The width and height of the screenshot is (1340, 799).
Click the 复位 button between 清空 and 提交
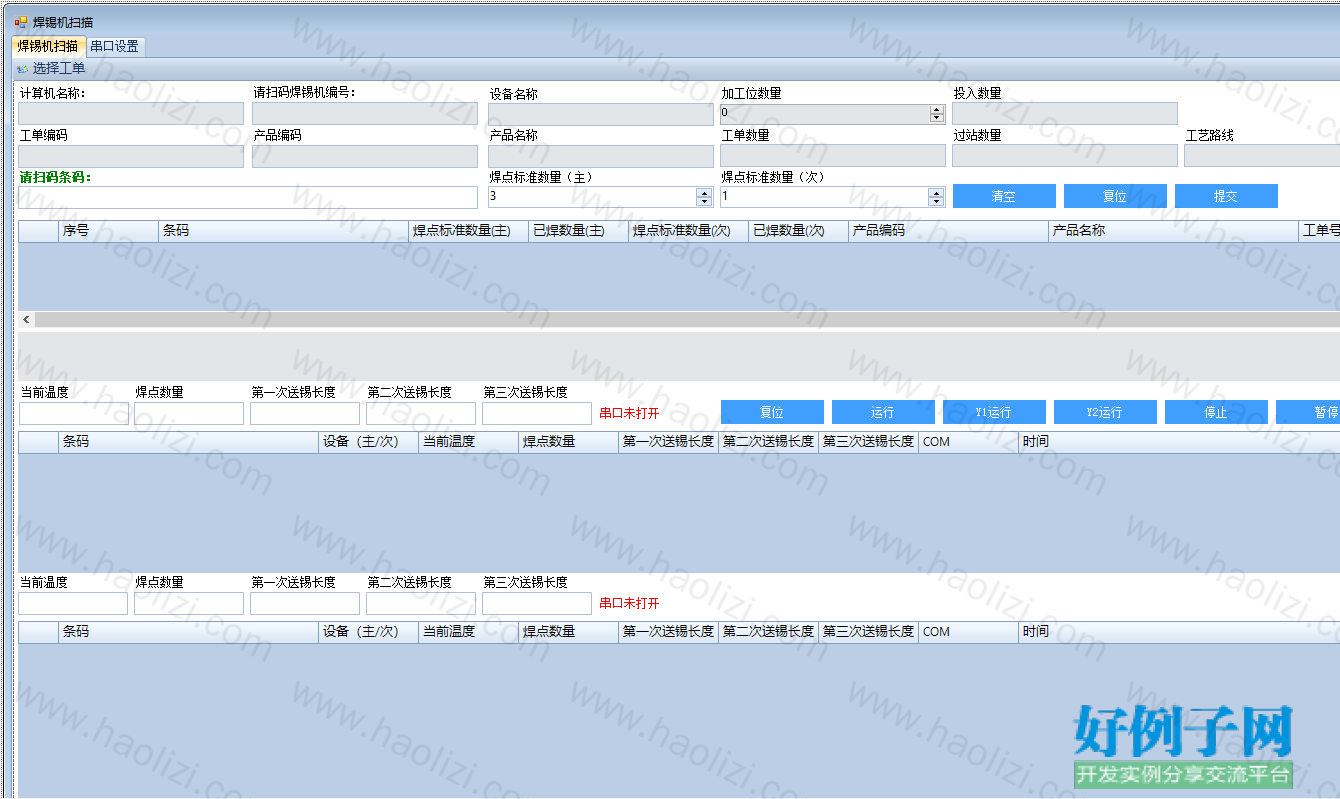pyautogui.click(x=1115, y=196)
